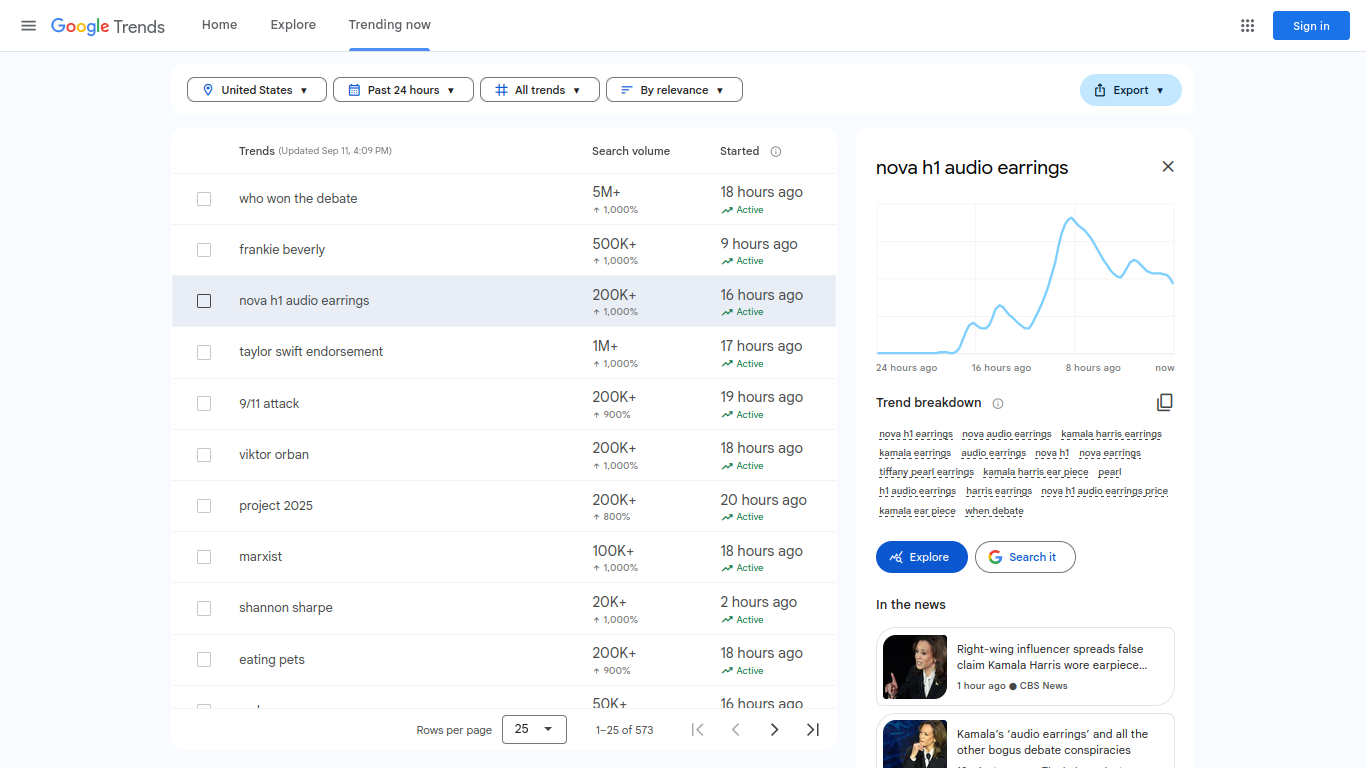Tick the 'marxist' row checkbox

tap(204, 557)
